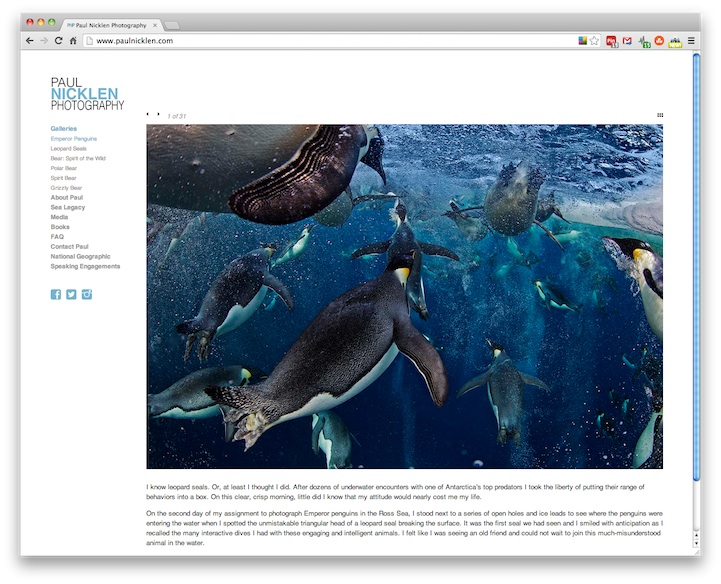Select the Paul Nicklen Photography tab
Image resolution: width=721 pixels, height=584 pixels.
[108, 25]
